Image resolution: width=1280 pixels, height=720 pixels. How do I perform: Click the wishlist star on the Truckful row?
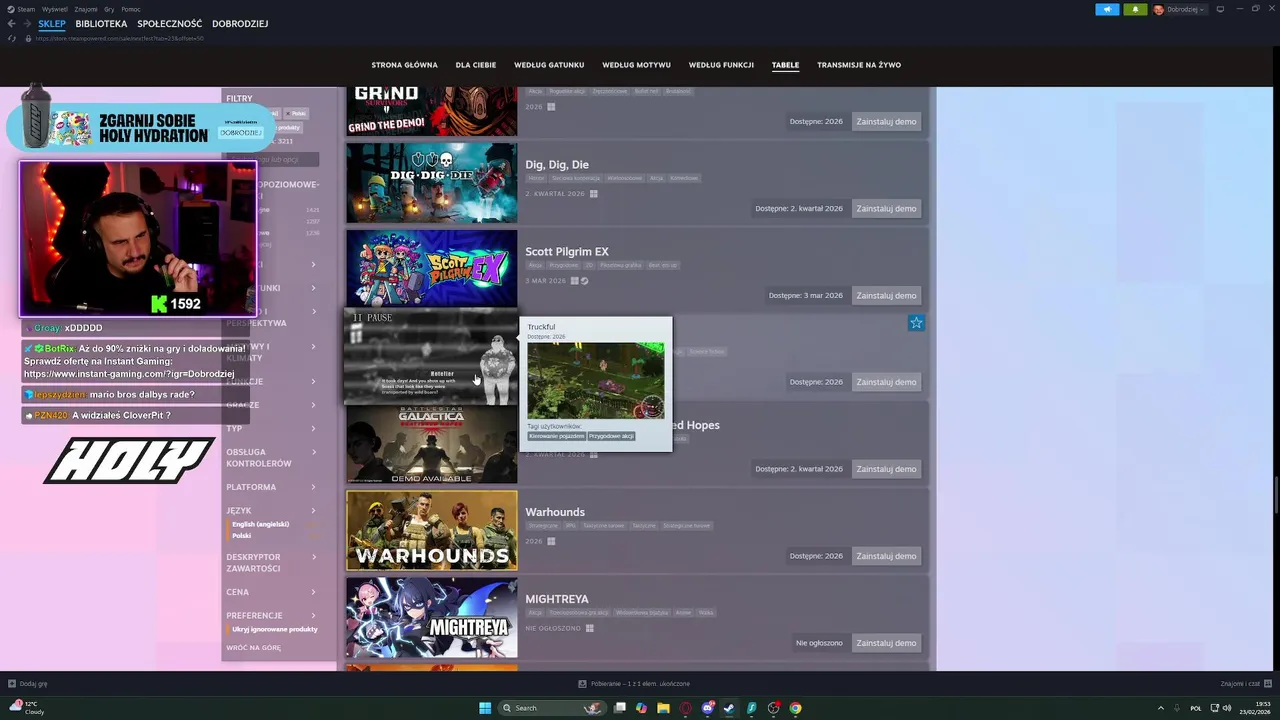pyautogui.click(x=916, y=323)
